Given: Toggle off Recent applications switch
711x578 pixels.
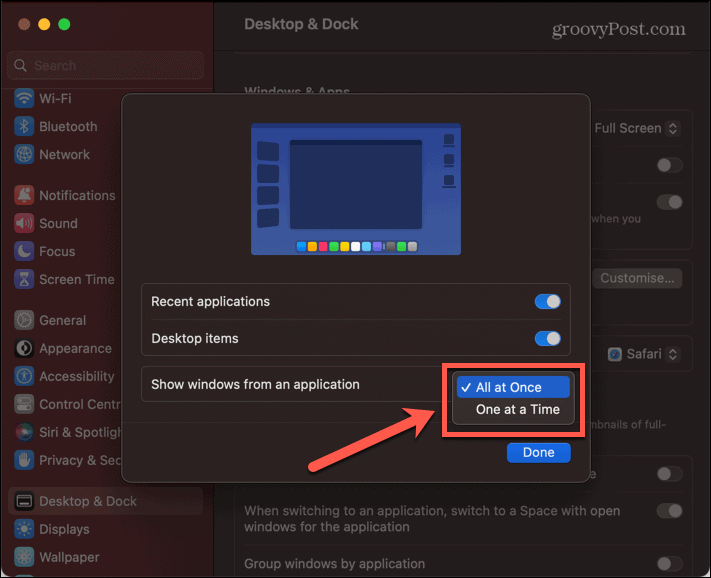Looking at the screenshot, I should click(x=547, y=301).
